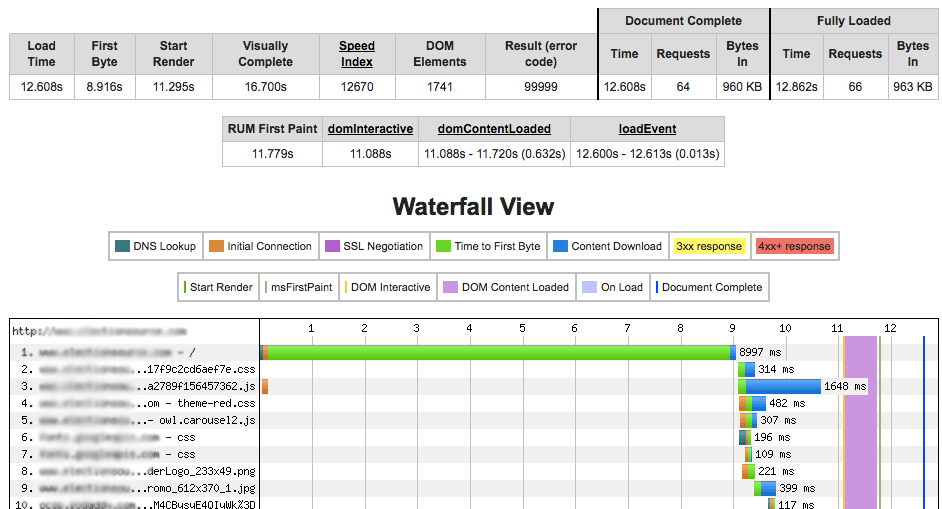Click the Speed Index value 12670
Viewport: 942px width, 509px height.
coord(357,87)
